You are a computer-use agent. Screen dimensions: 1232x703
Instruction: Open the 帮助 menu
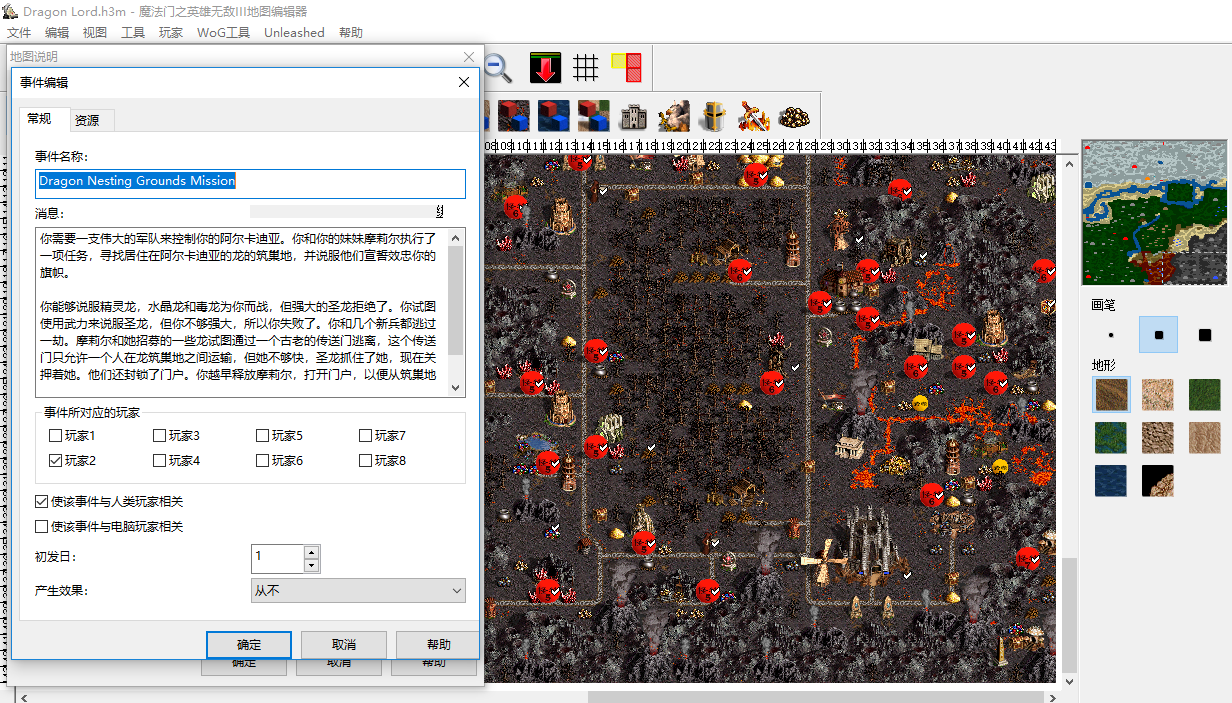351,33
